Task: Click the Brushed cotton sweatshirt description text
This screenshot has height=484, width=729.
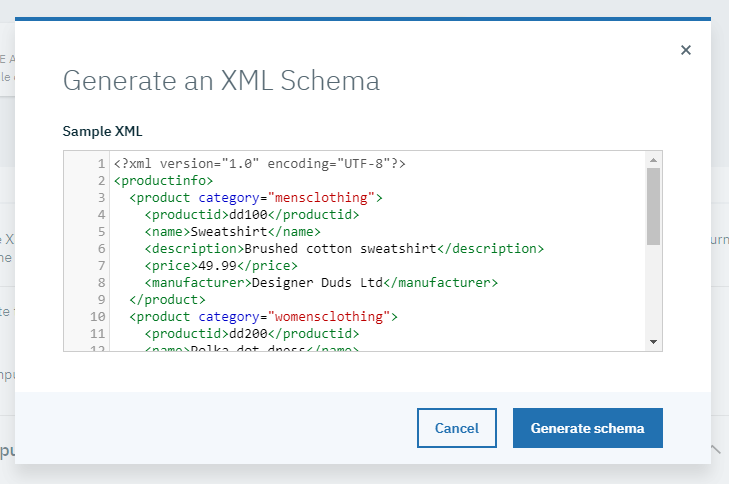Action: tap(340, 249)
